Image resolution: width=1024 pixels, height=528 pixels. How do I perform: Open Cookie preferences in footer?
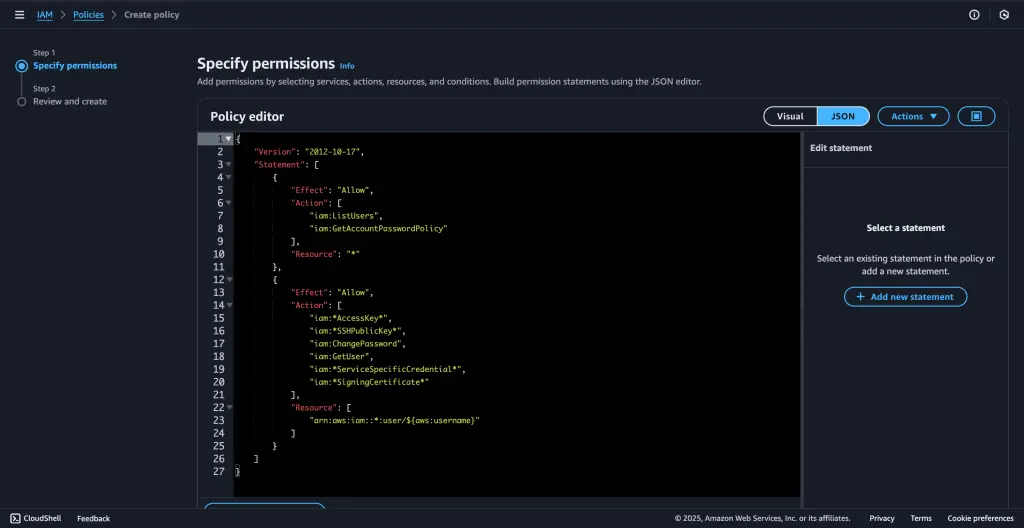pyautogui.click(x=980, y=518)
